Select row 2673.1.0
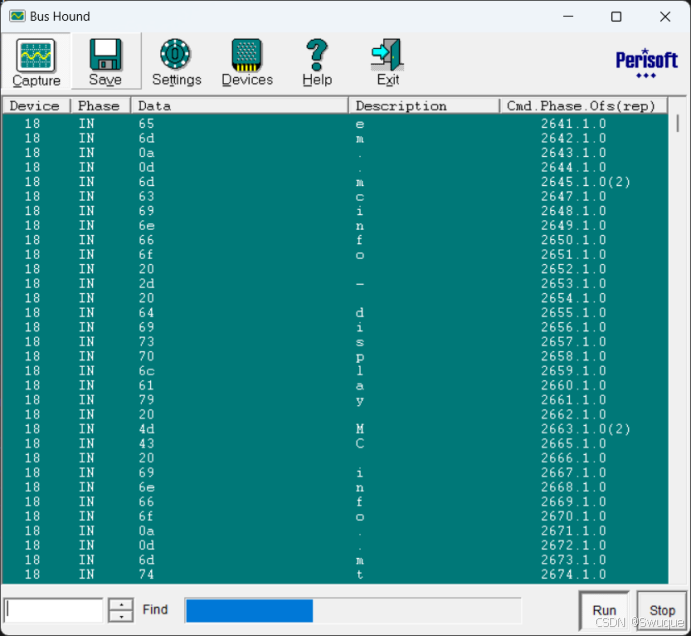This screenshot has height=636, width=692. [335, 560]
